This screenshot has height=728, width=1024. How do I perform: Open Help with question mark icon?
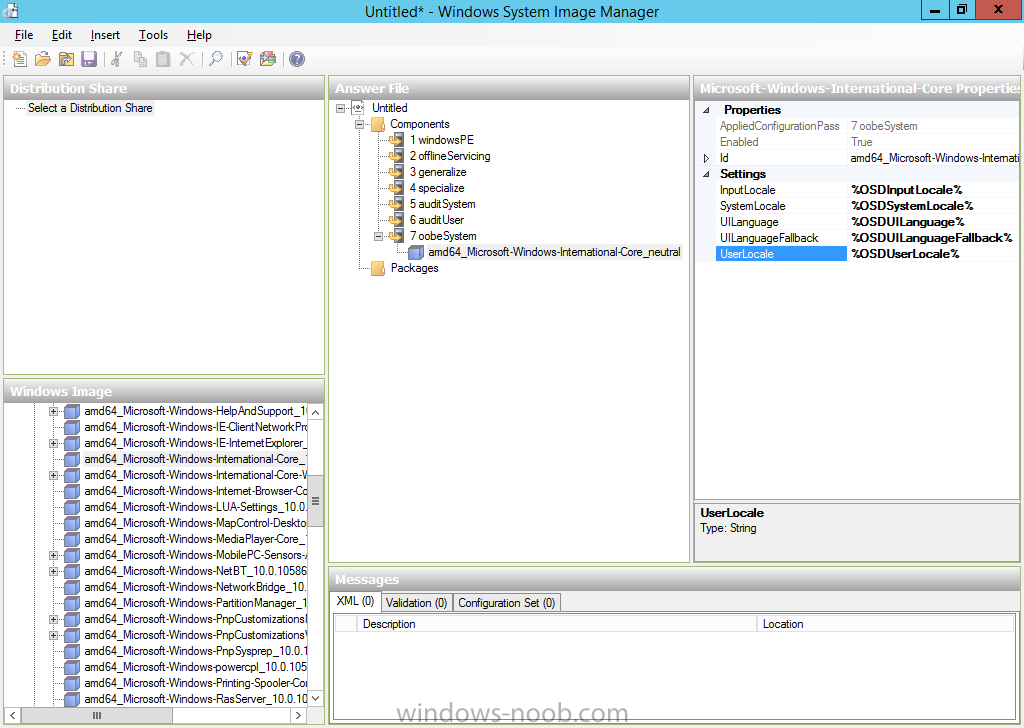click(296, 59)
